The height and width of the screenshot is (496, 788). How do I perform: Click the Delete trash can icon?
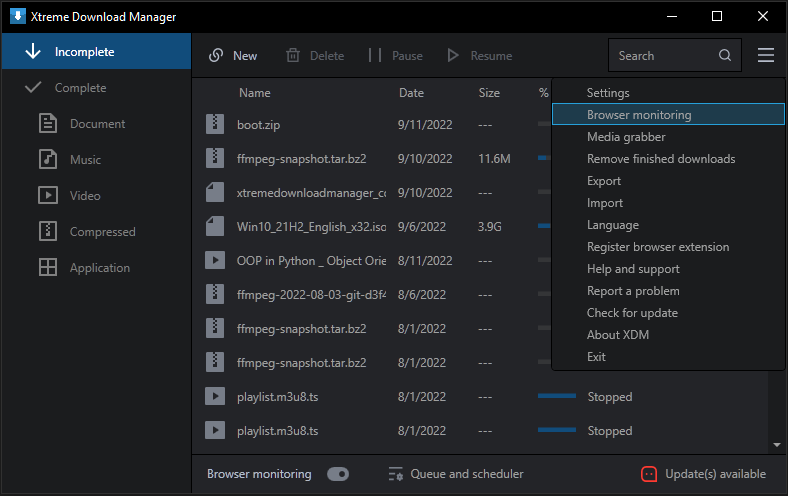pyautogui.click(x=293, y=55)
